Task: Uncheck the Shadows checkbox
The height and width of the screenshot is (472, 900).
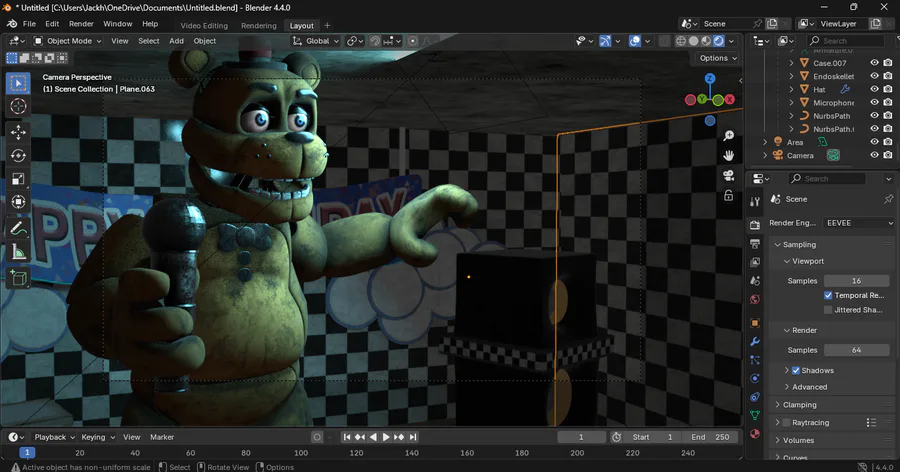Action: [x=796, y=370]
